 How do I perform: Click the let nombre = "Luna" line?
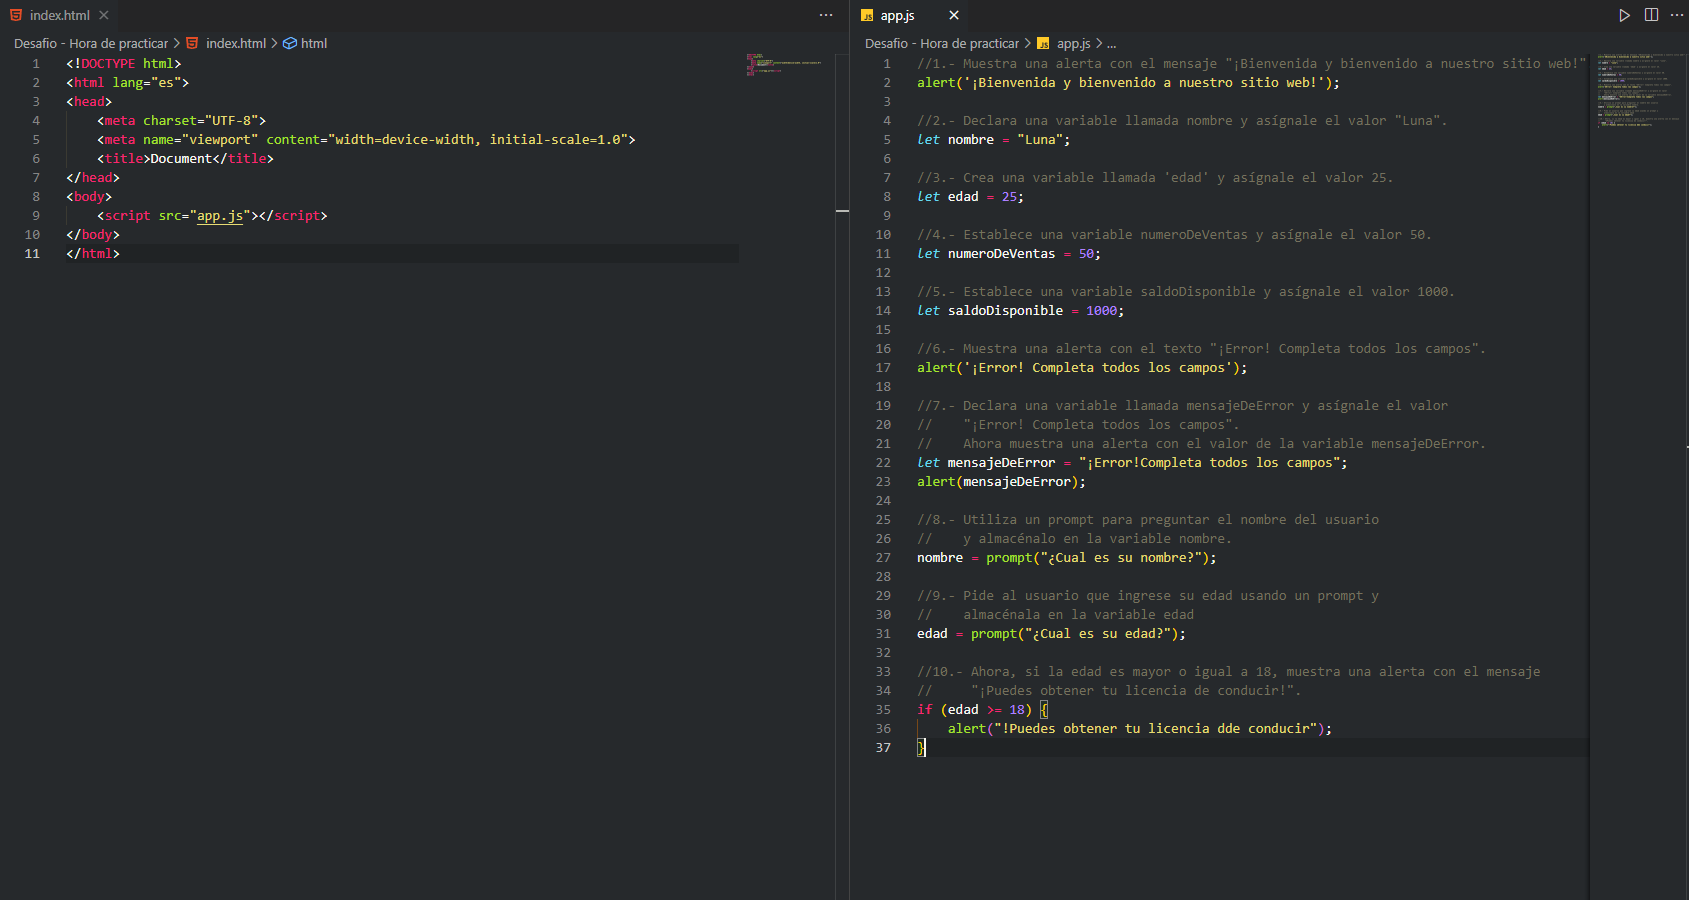pos(993,139)
